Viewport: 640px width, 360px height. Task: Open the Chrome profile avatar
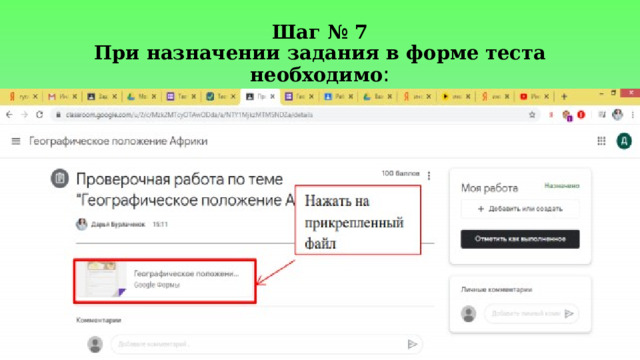coord(618,115)
